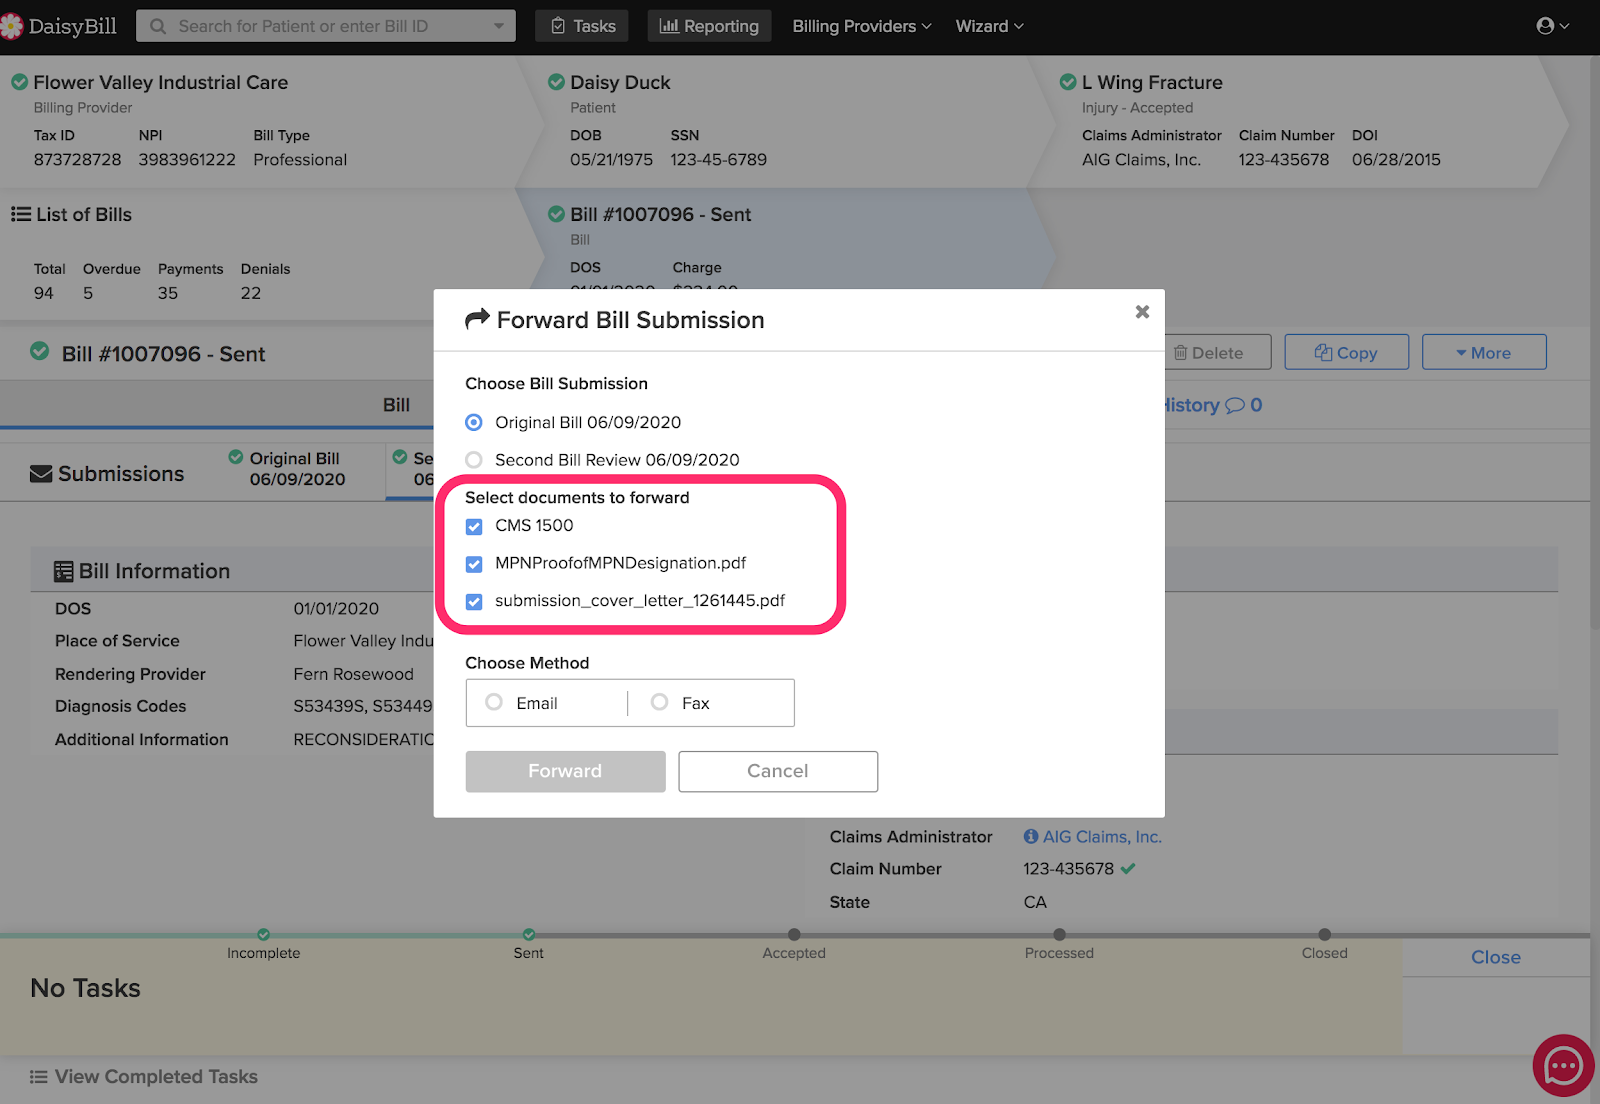The image size is (1600, 1104).
Task: Open the Tasks page
Action: pyautogui.click(x=582, y=26)
